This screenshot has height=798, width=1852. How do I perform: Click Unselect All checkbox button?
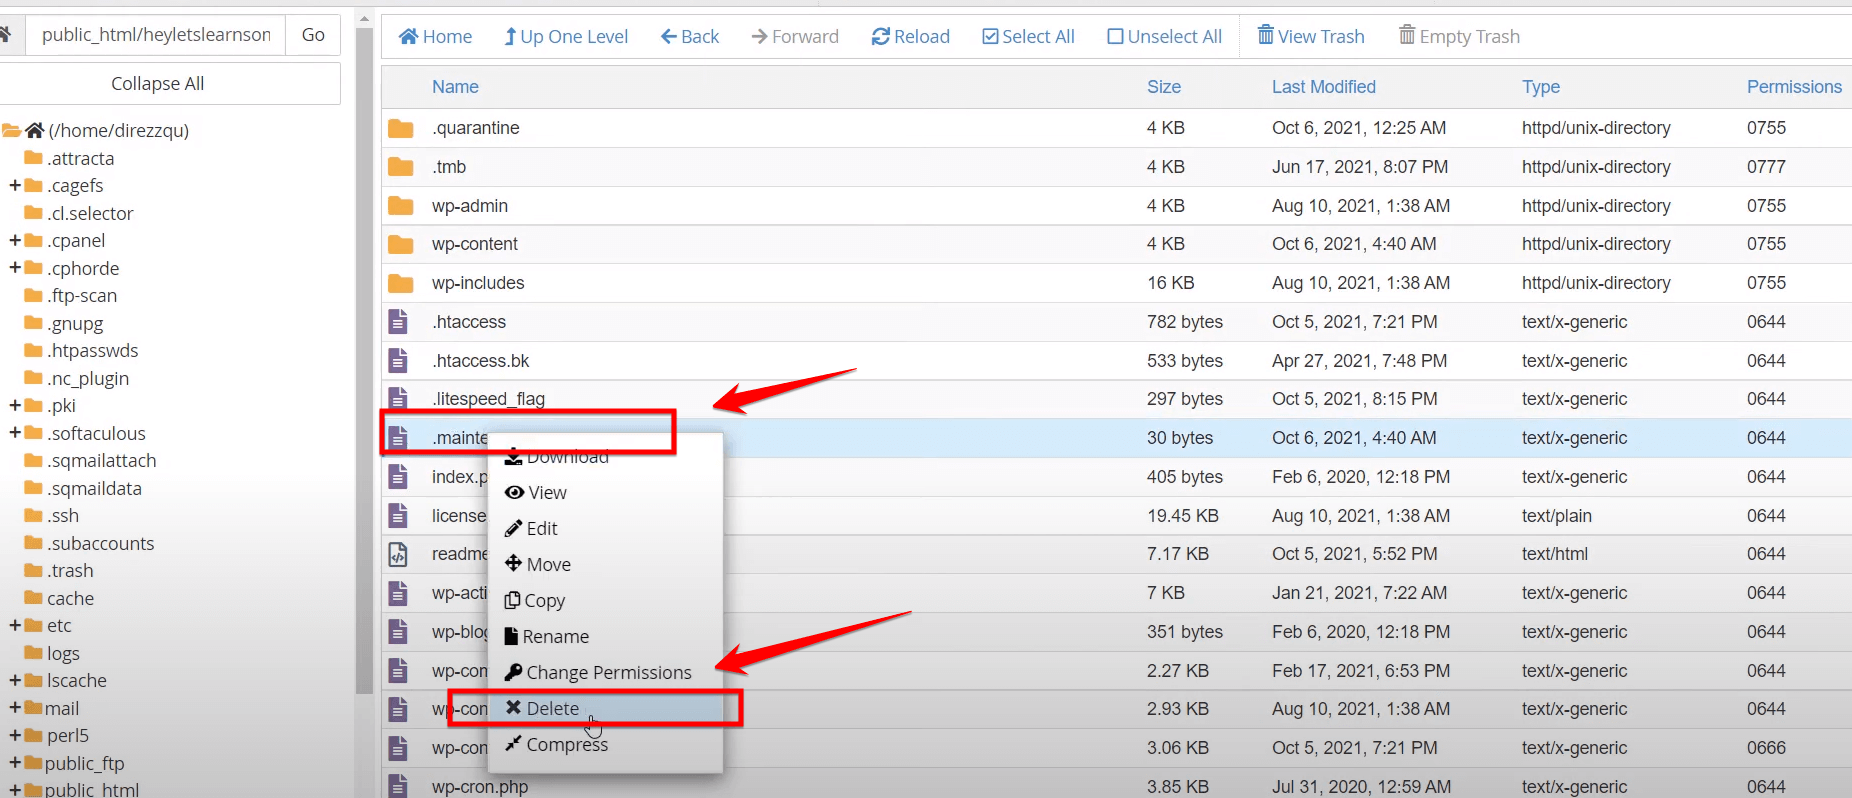[x=1165, y=37]
